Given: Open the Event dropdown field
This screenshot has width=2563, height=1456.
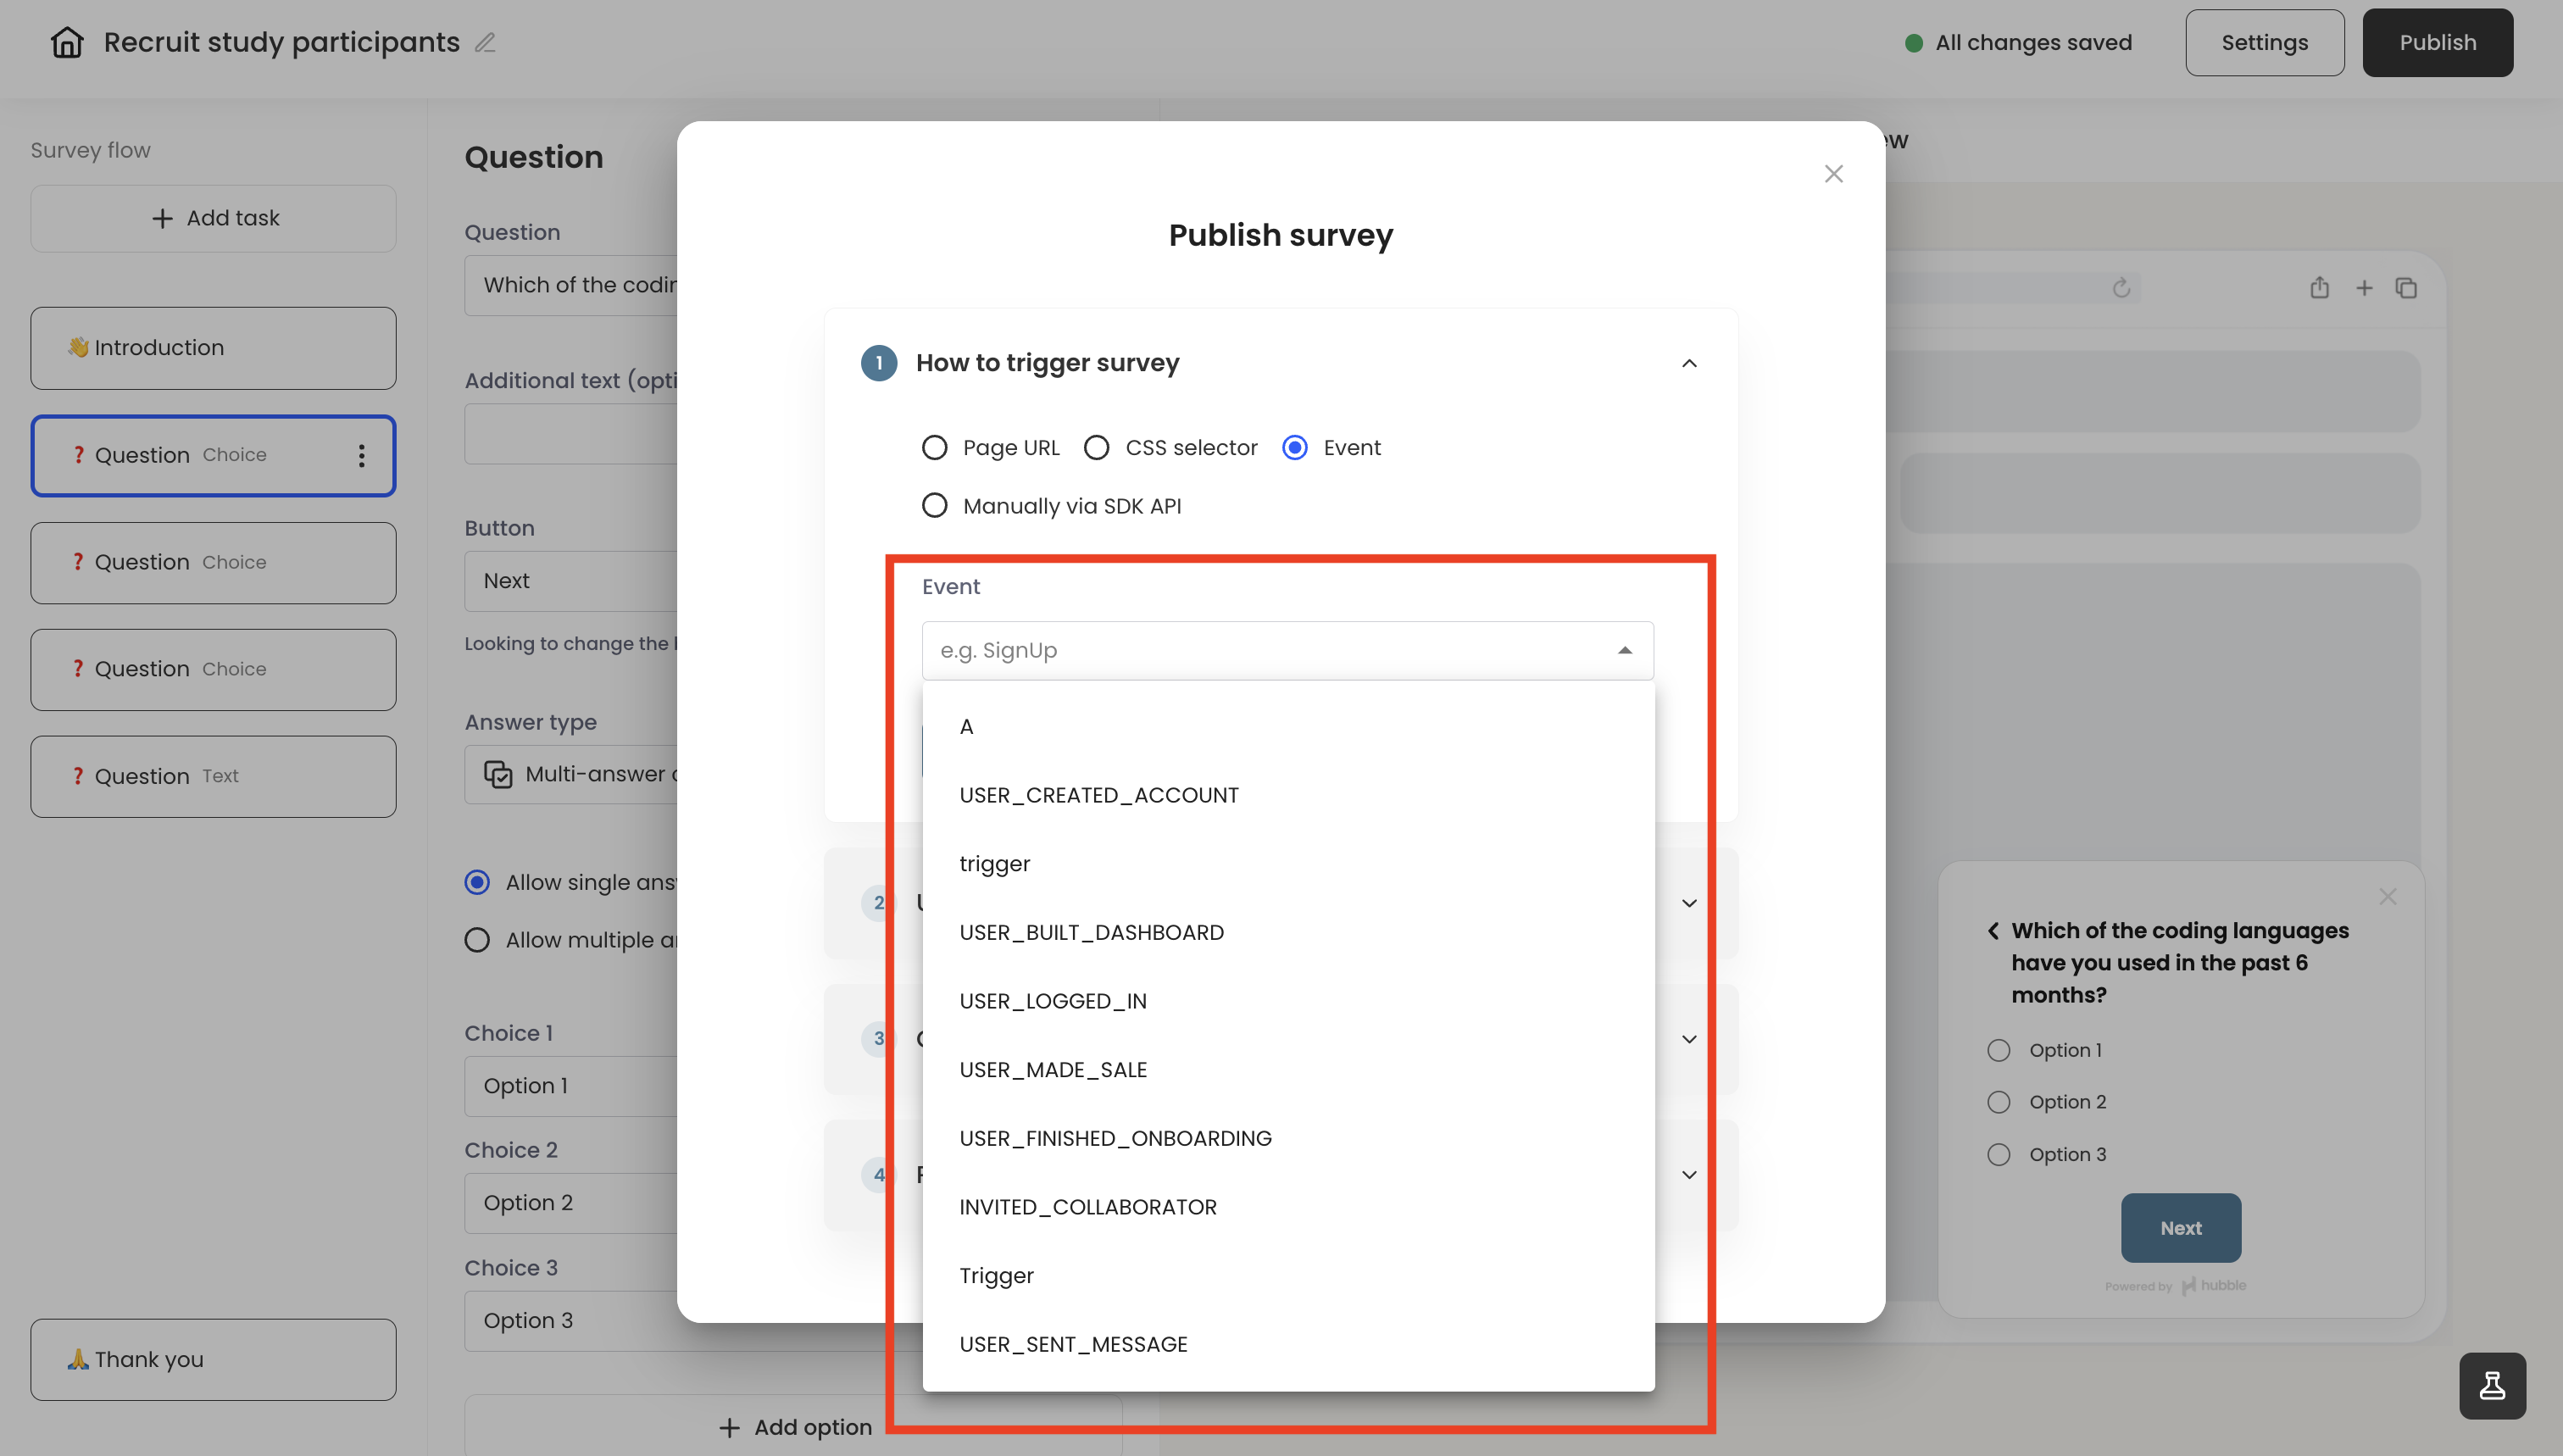Looking at the screenshot, I should pyautogui.click(x=1286, y=650).
